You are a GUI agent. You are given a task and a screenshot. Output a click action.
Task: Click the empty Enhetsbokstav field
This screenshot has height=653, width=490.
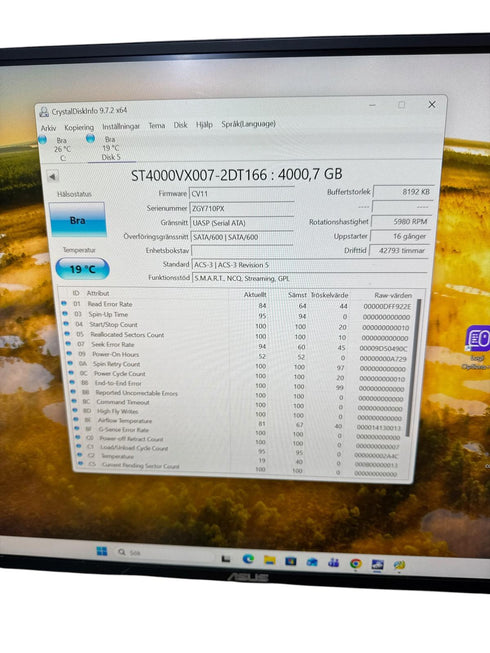point(243,251)
